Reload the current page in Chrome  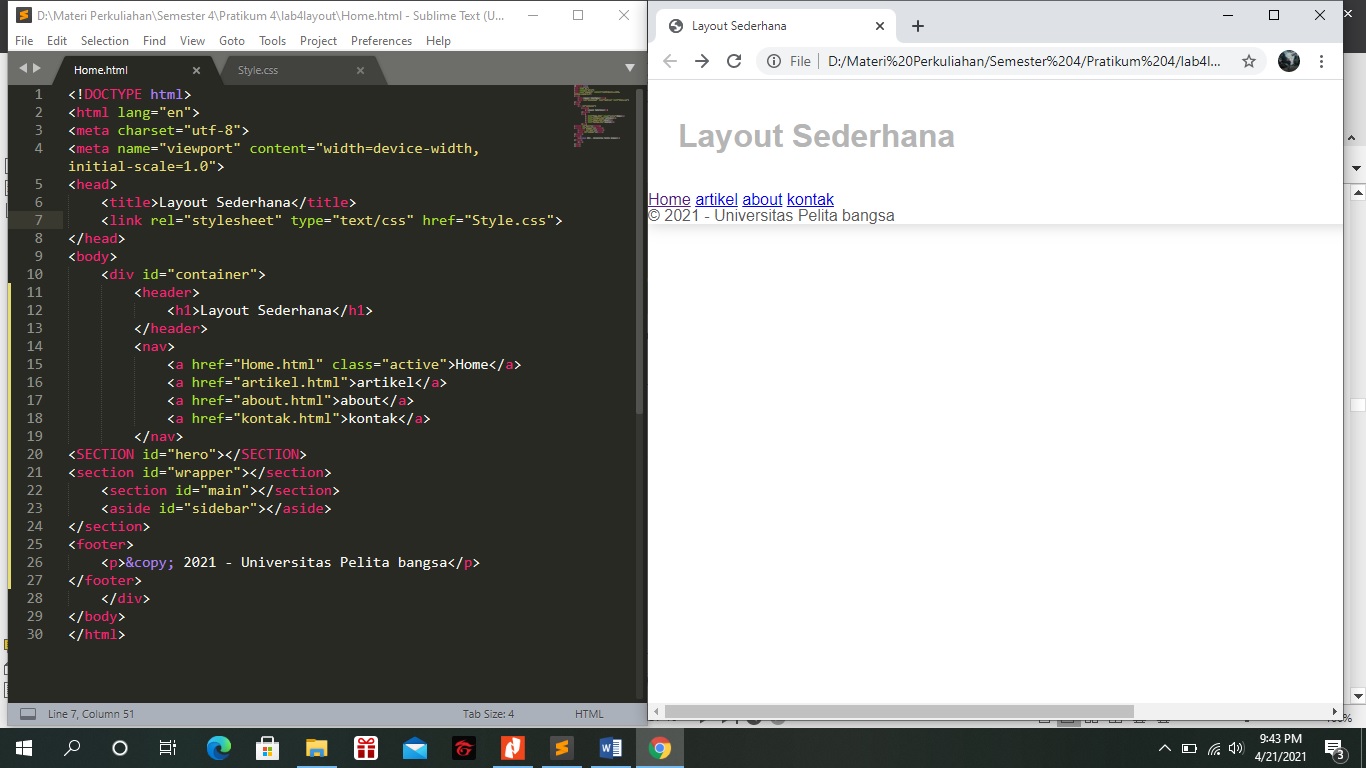pyautogui.click(x=734, y=61)
